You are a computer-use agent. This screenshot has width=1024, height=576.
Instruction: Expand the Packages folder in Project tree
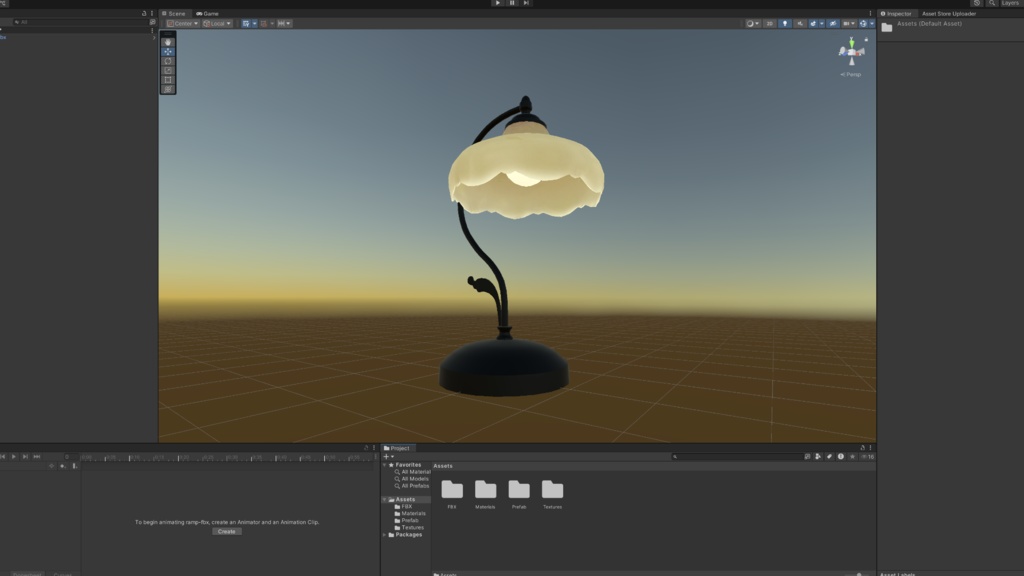pyautogui.click(x=386, y=535)
